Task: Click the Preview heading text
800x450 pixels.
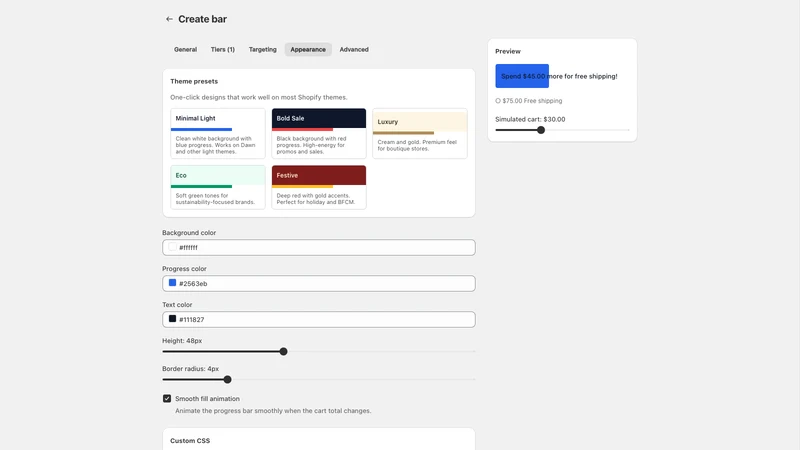Action: pyautogui.click(x=508, y=52)
